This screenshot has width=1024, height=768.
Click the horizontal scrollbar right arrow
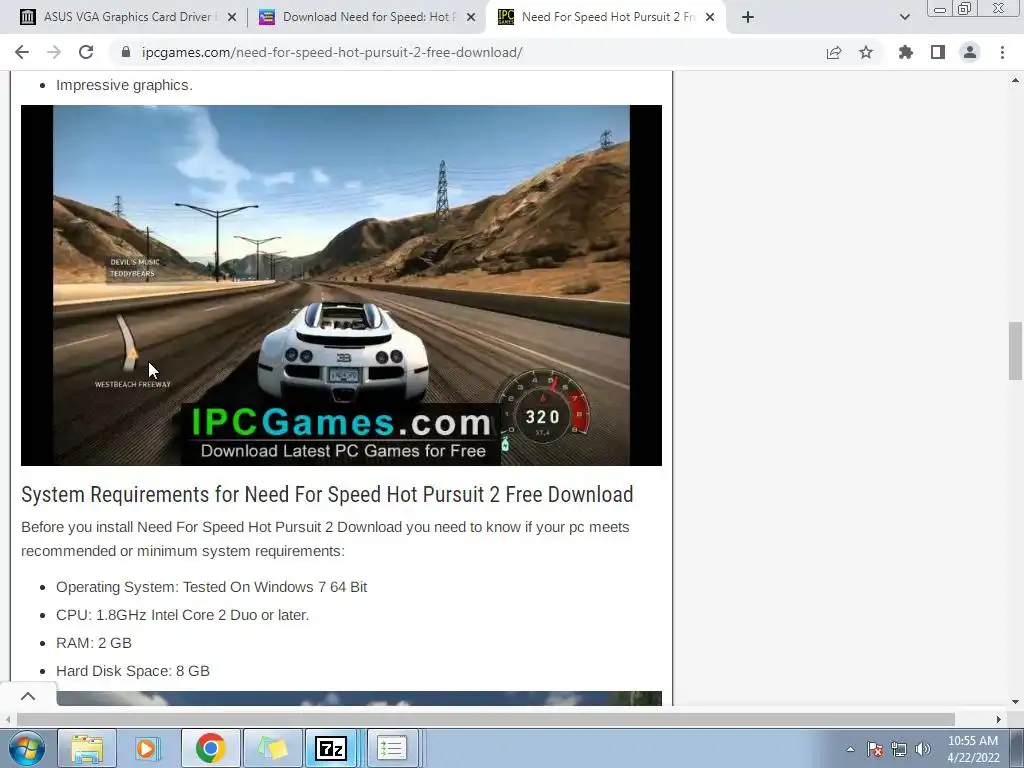(x=999, y=719)
